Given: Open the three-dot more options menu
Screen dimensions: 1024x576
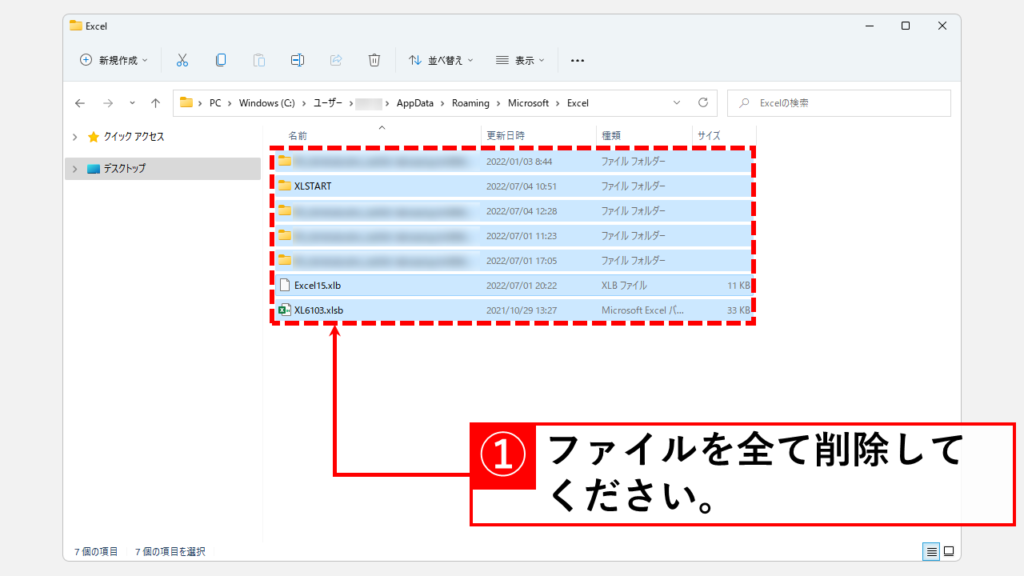Looking at the screenshot, I should [577, 60].
